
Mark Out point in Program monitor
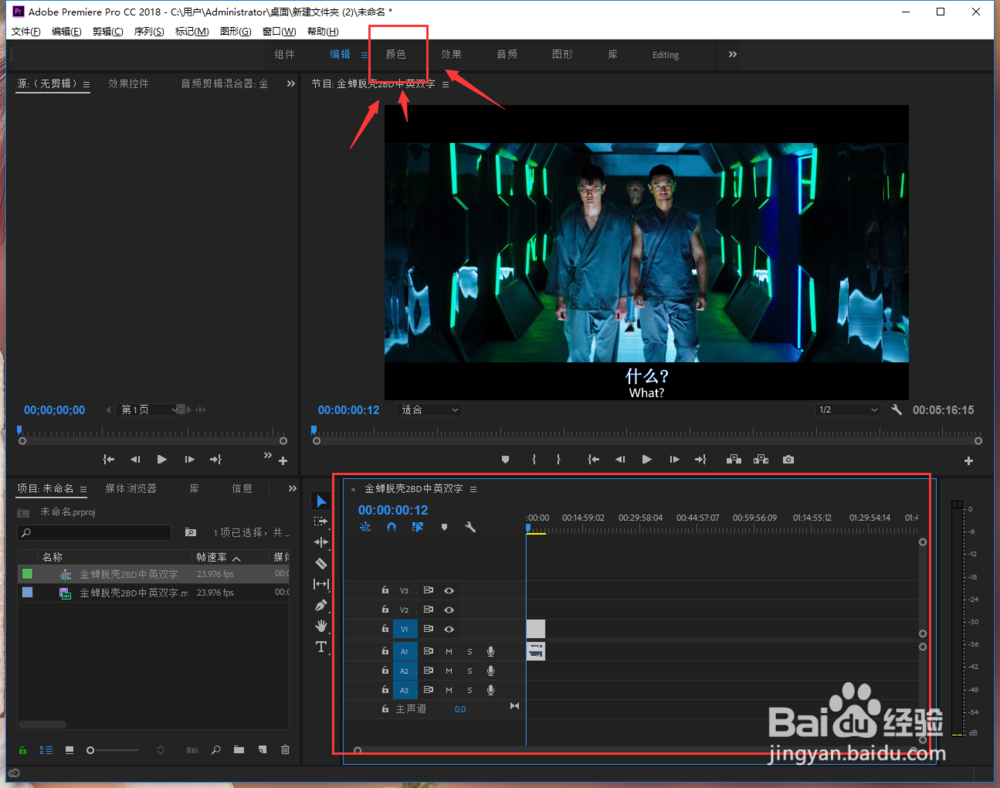tap(558, 460)
